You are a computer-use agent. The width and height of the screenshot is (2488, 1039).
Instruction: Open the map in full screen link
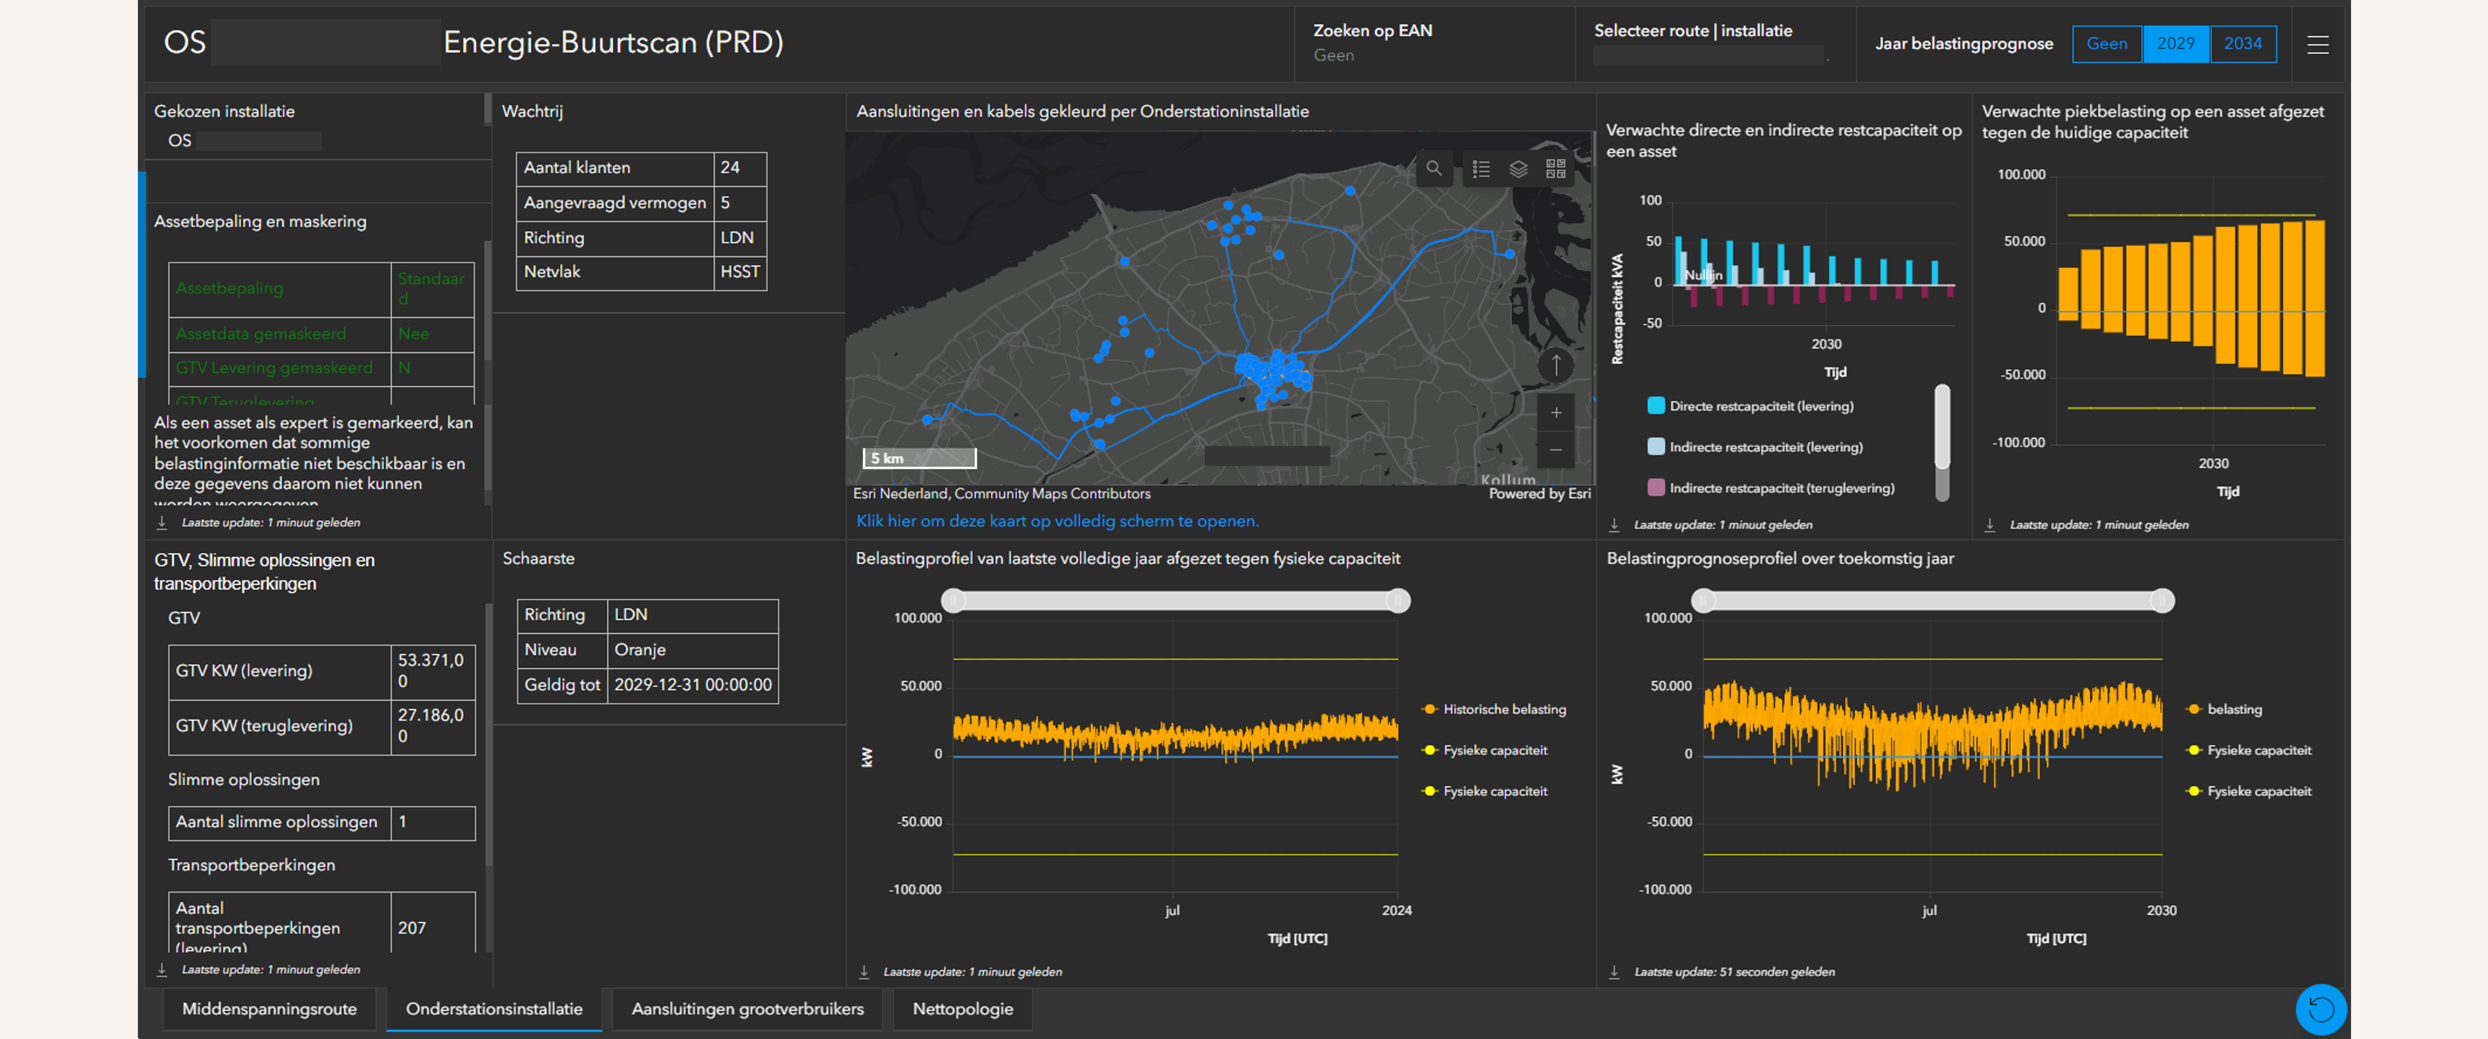(1057, 521)
